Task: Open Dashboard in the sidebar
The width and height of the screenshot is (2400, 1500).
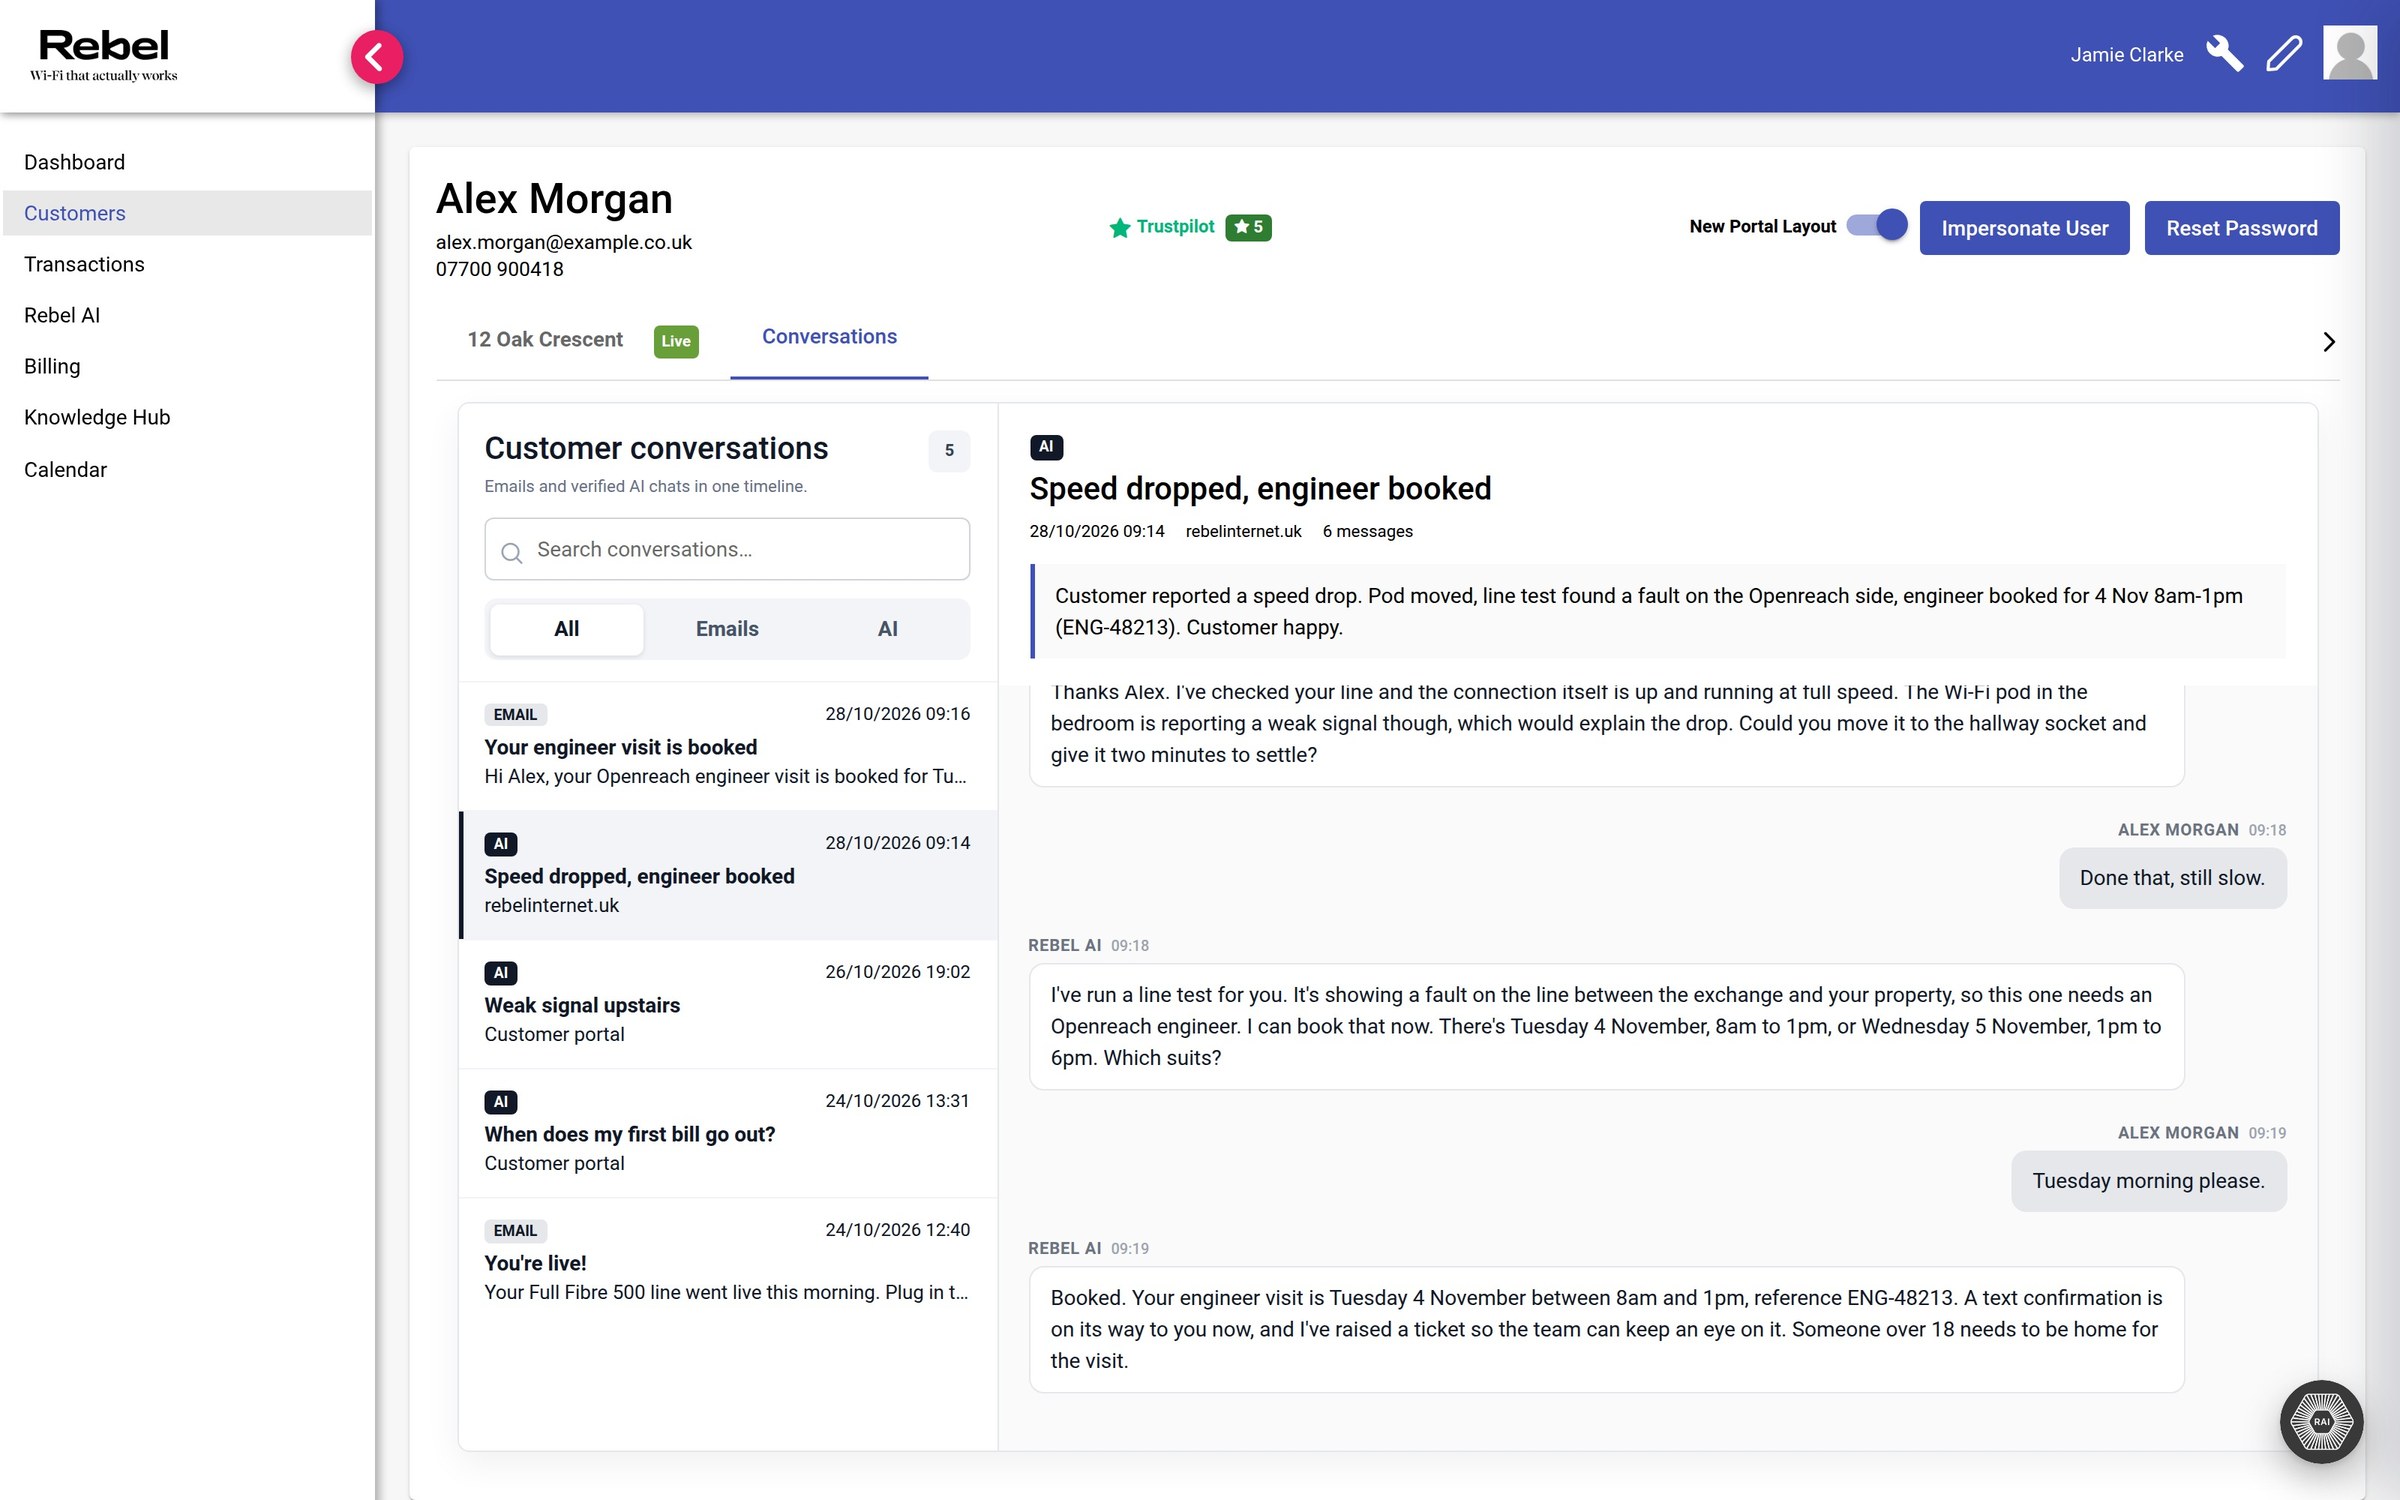Action: (x=187, y=162)
